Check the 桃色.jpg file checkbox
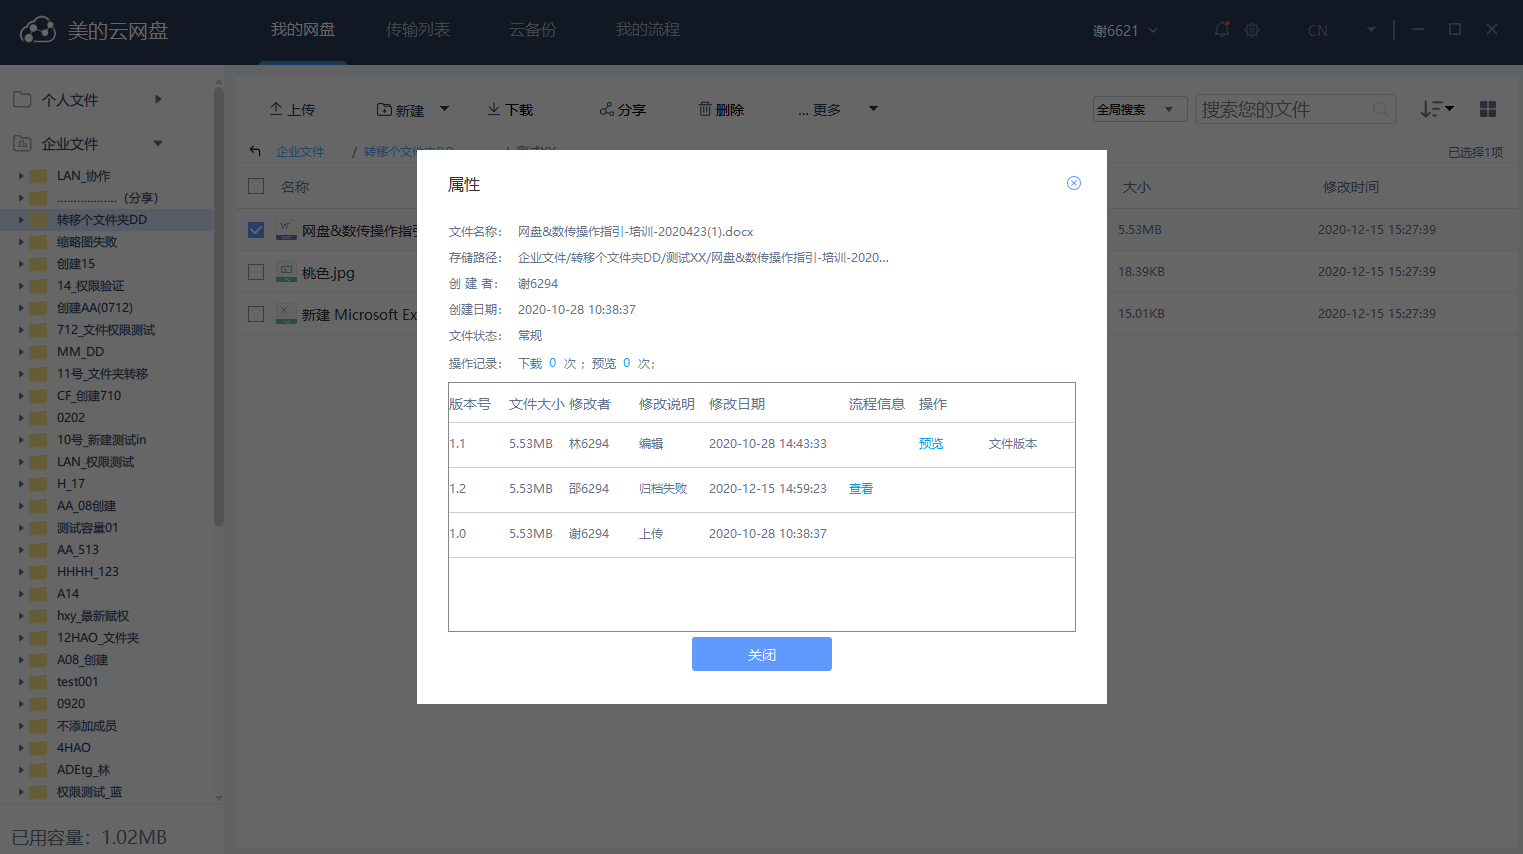The height and width of the screenshot is (854, 1523). click(x=256, y=272)
